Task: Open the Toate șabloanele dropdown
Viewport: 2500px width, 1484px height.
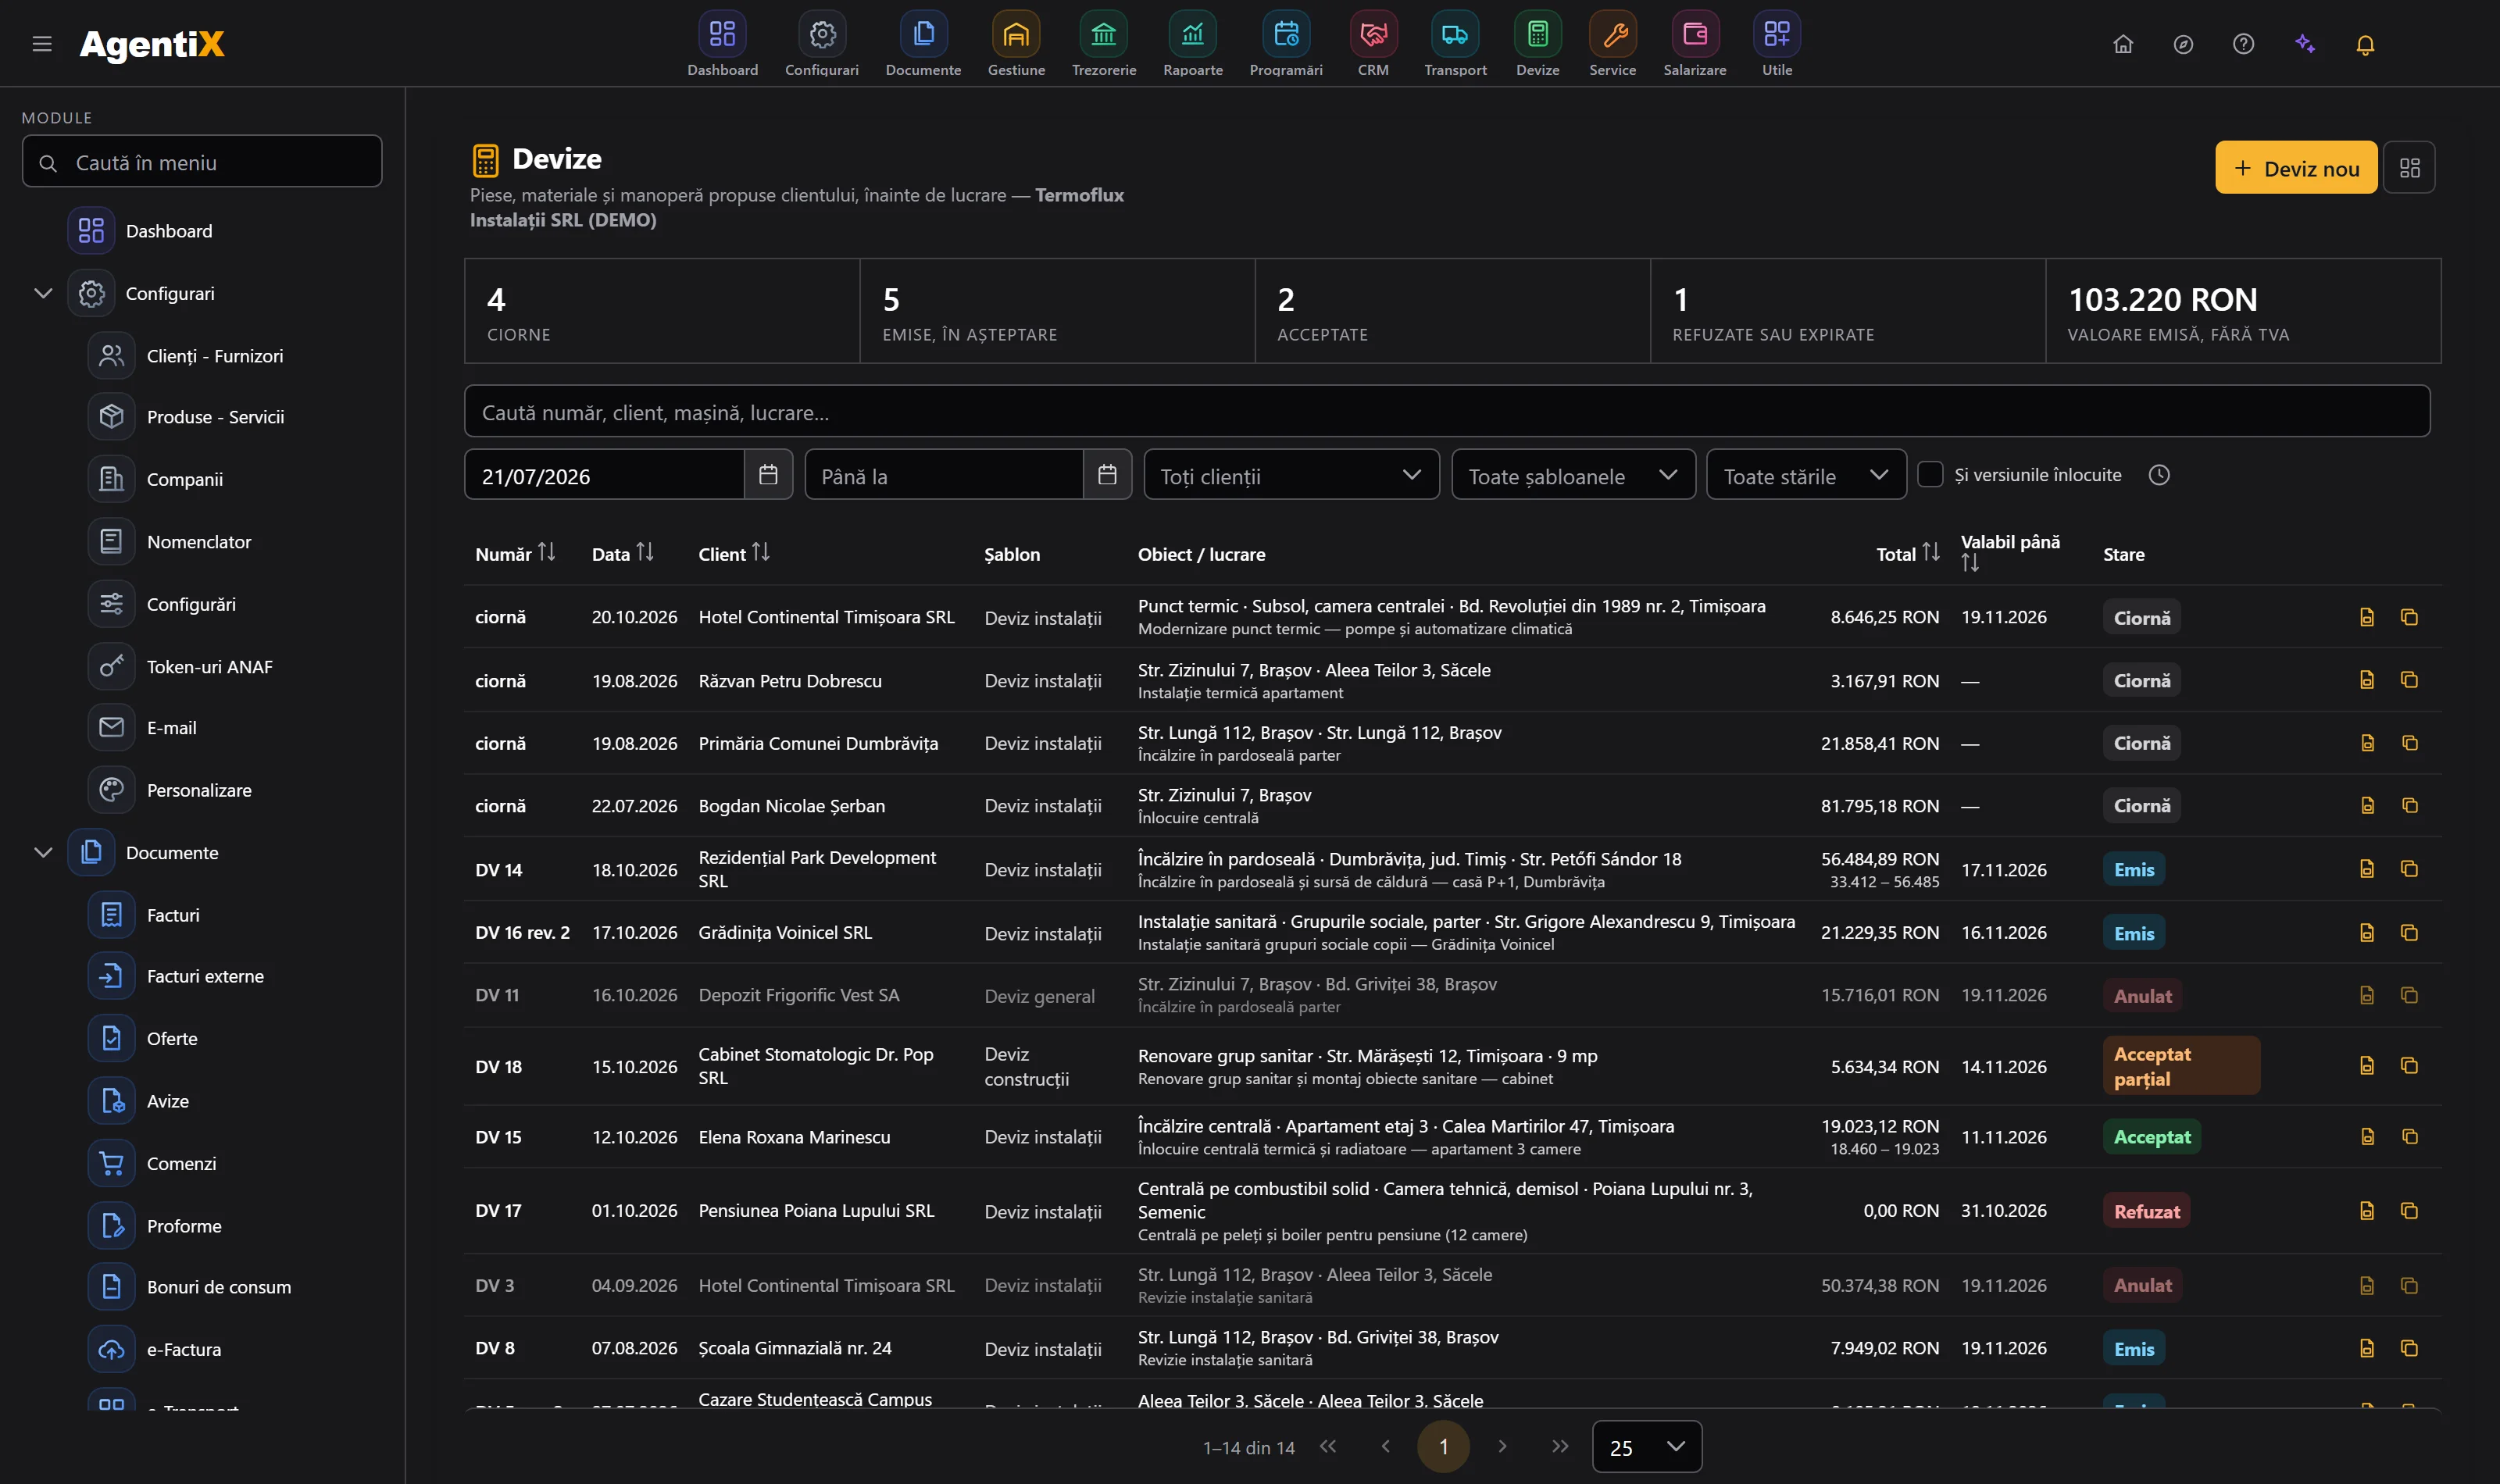Action: tap(1573, 475)
